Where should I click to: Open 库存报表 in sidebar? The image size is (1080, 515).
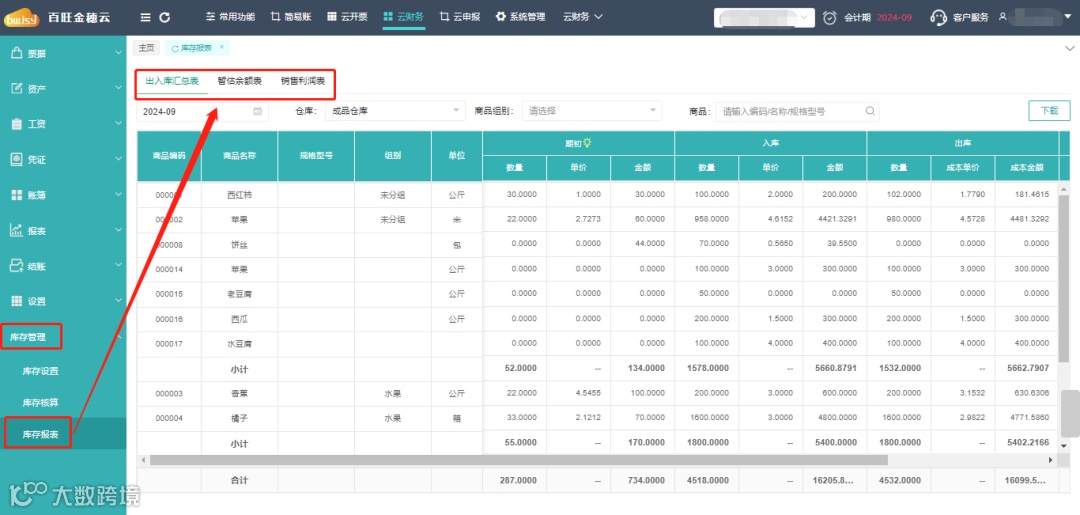(x=41, y=434)
